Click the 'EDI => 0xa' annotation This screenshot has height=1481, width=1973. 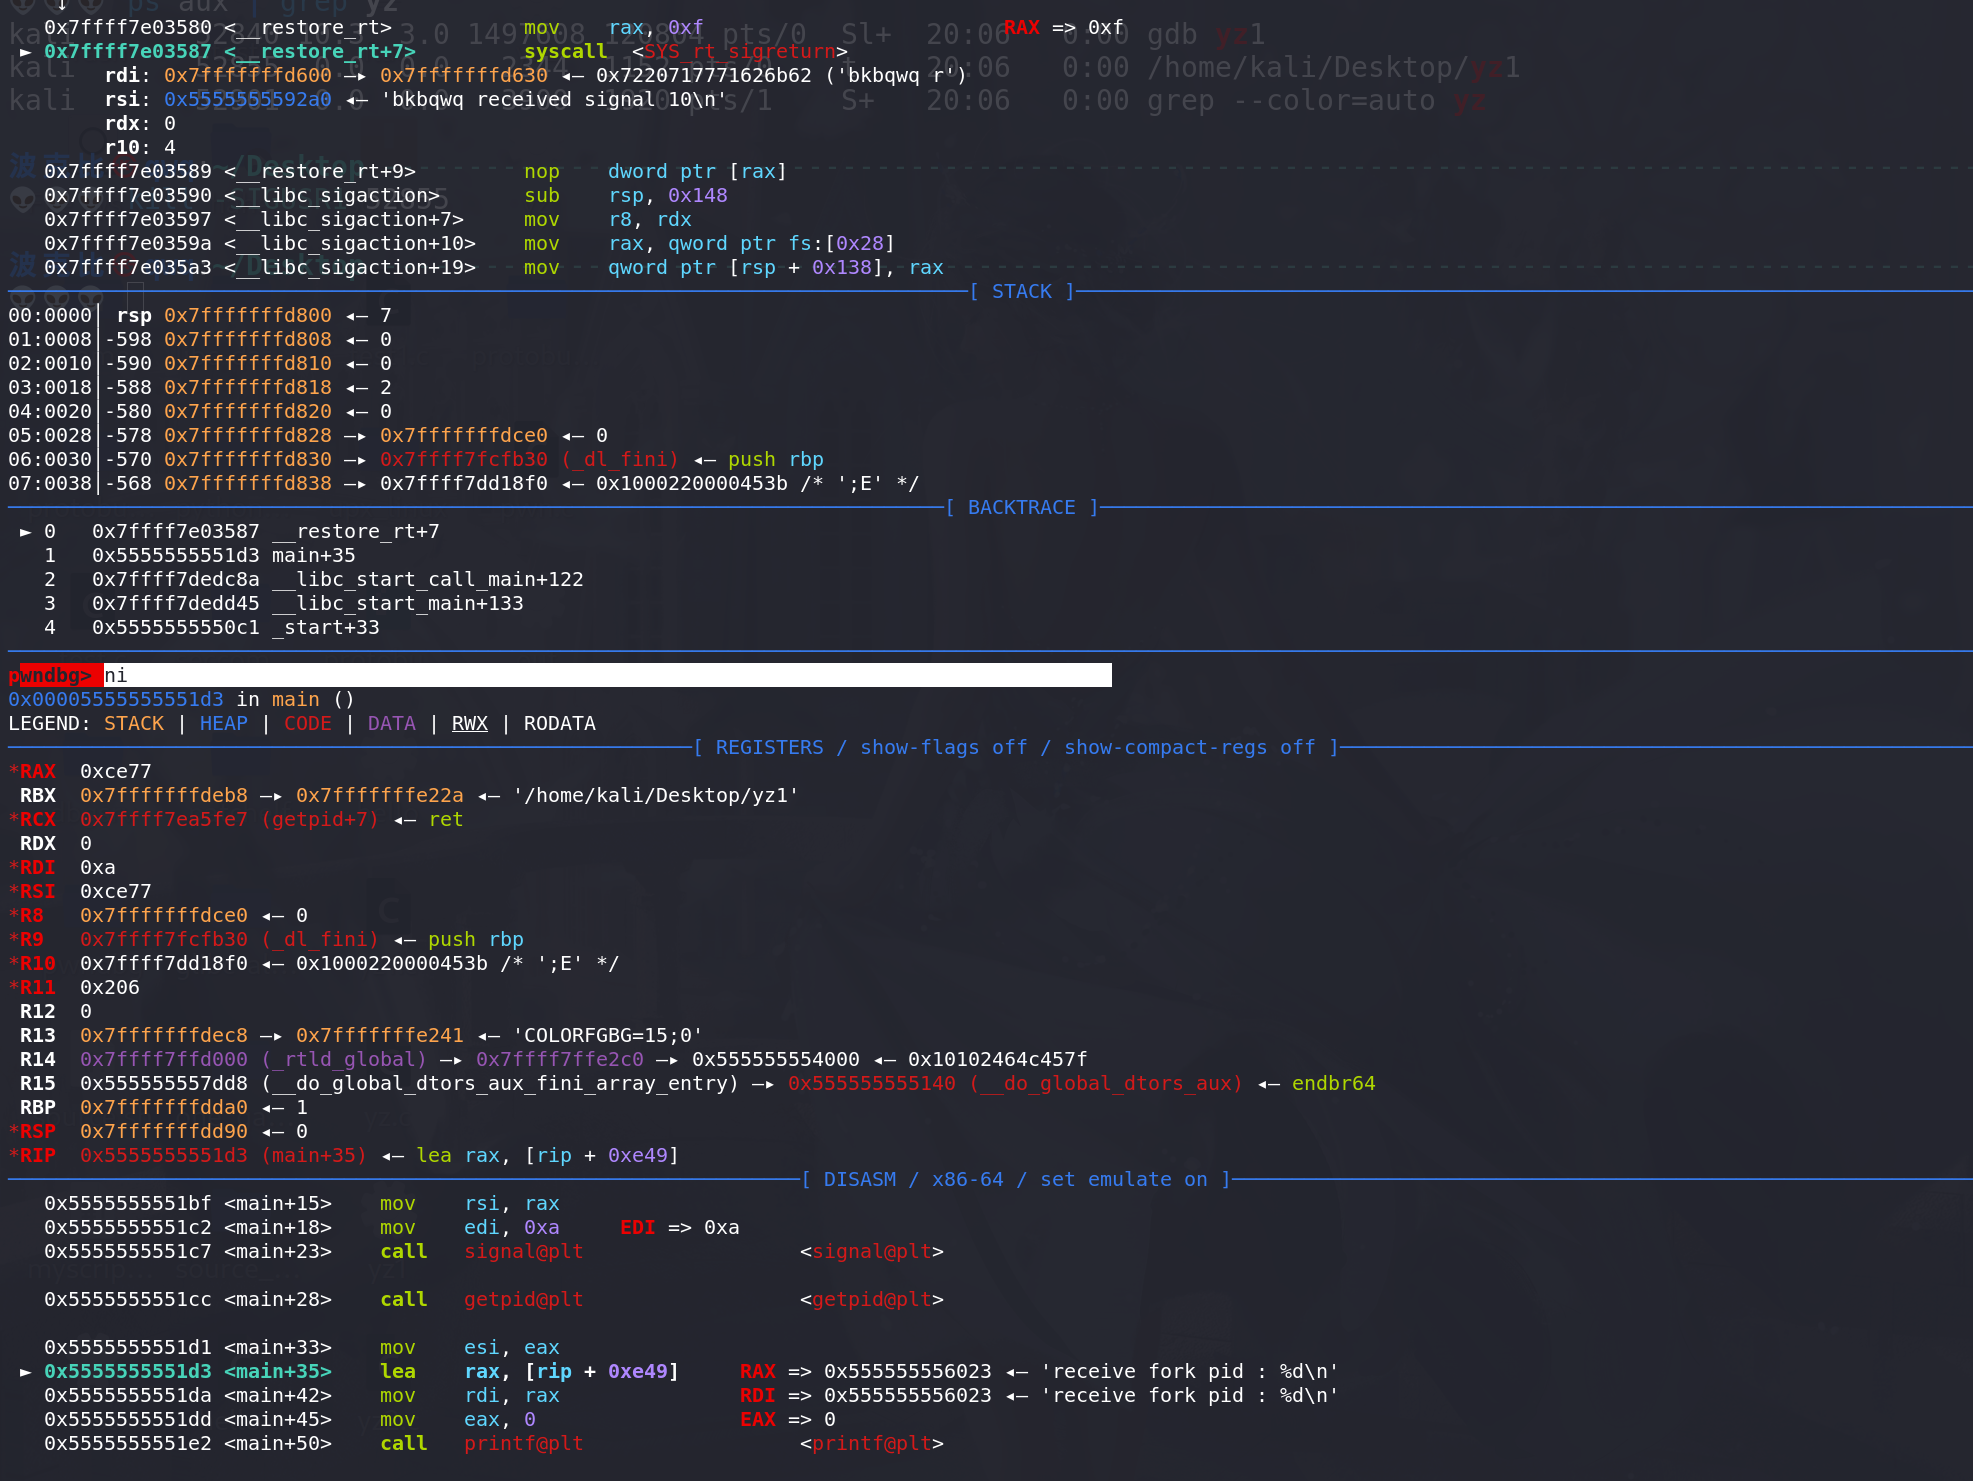coord(680,1227)
